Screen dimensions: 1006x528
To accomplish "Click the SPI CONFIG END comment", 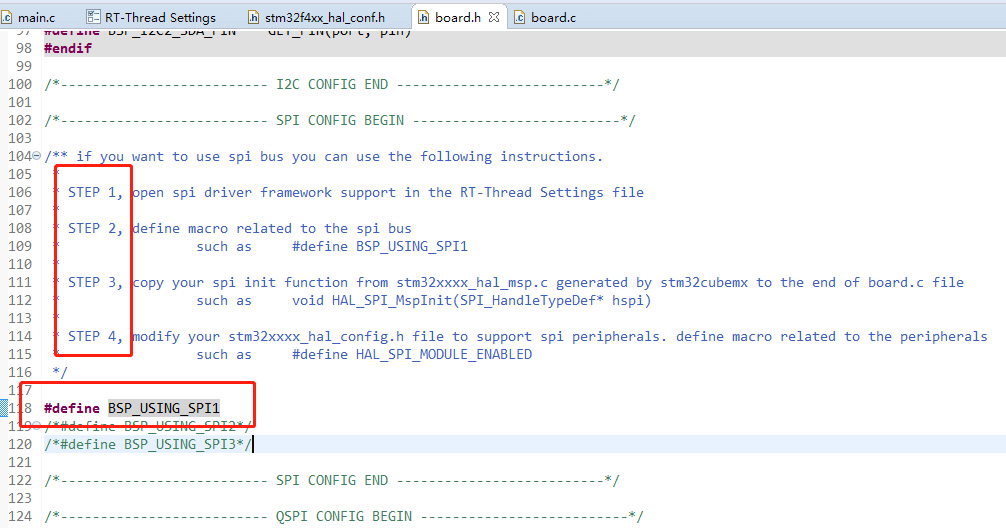I will click(x=332, y=481).
